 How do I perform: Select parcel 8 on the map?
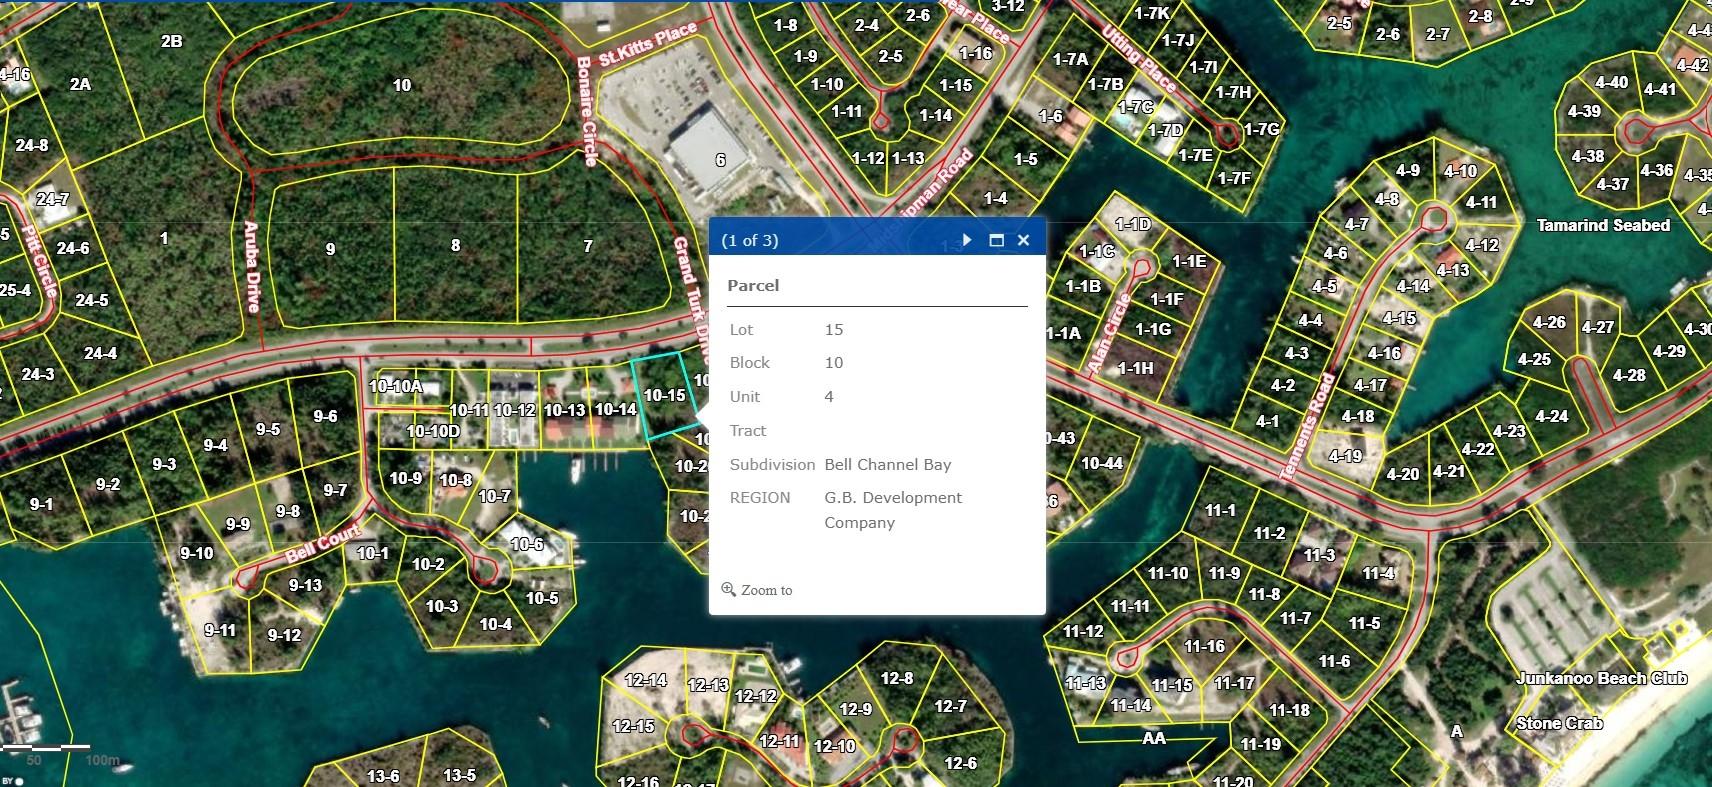coord(455,246)
